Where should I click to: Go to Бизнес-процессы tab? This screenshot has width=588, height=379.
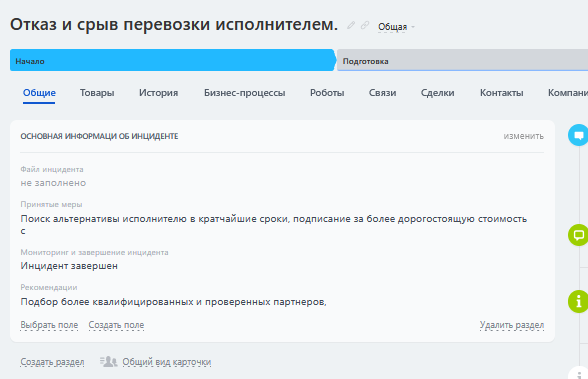[244, 93]
